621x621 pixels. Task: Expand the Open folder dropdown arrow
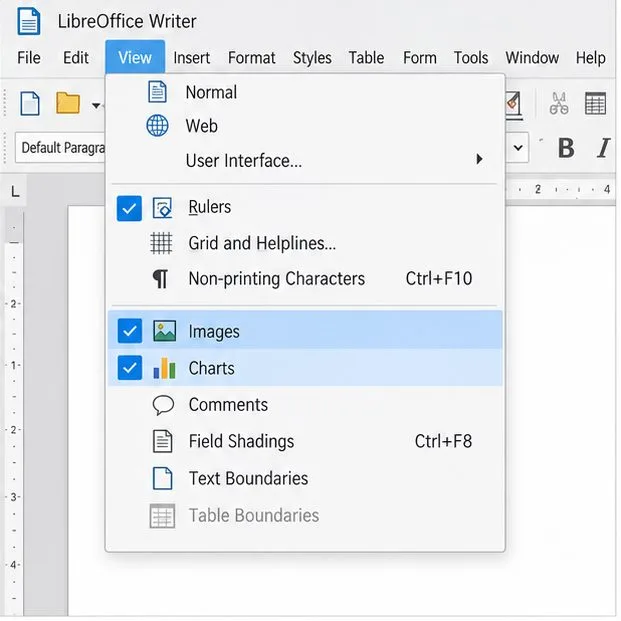96,106
